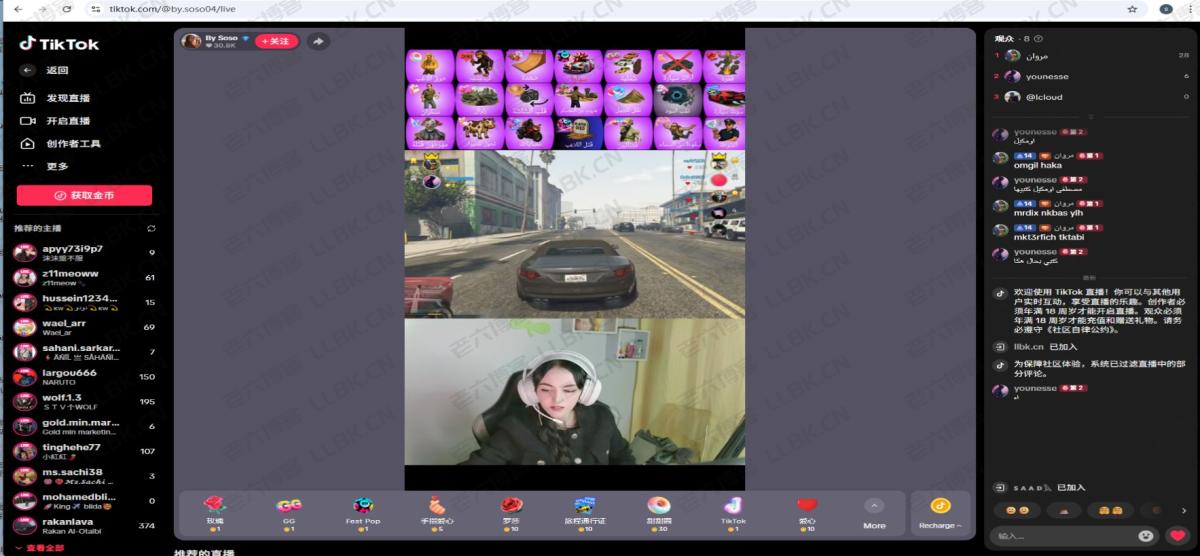Click the 'mrdix nkbas ylh' chat comment
1200x556 pixels.
(1049, 213)
